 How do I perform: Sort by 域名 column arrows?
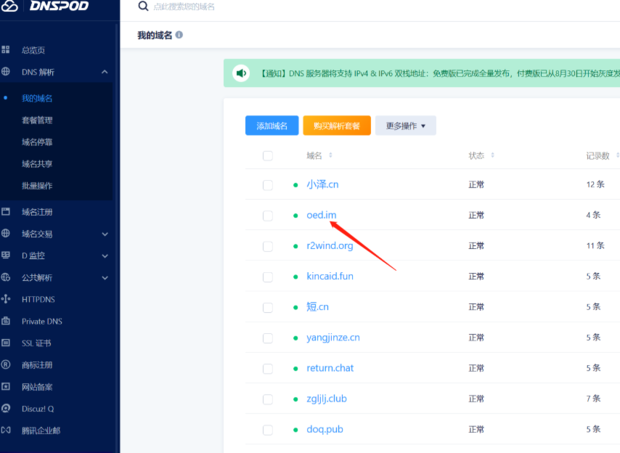[331, 155]
